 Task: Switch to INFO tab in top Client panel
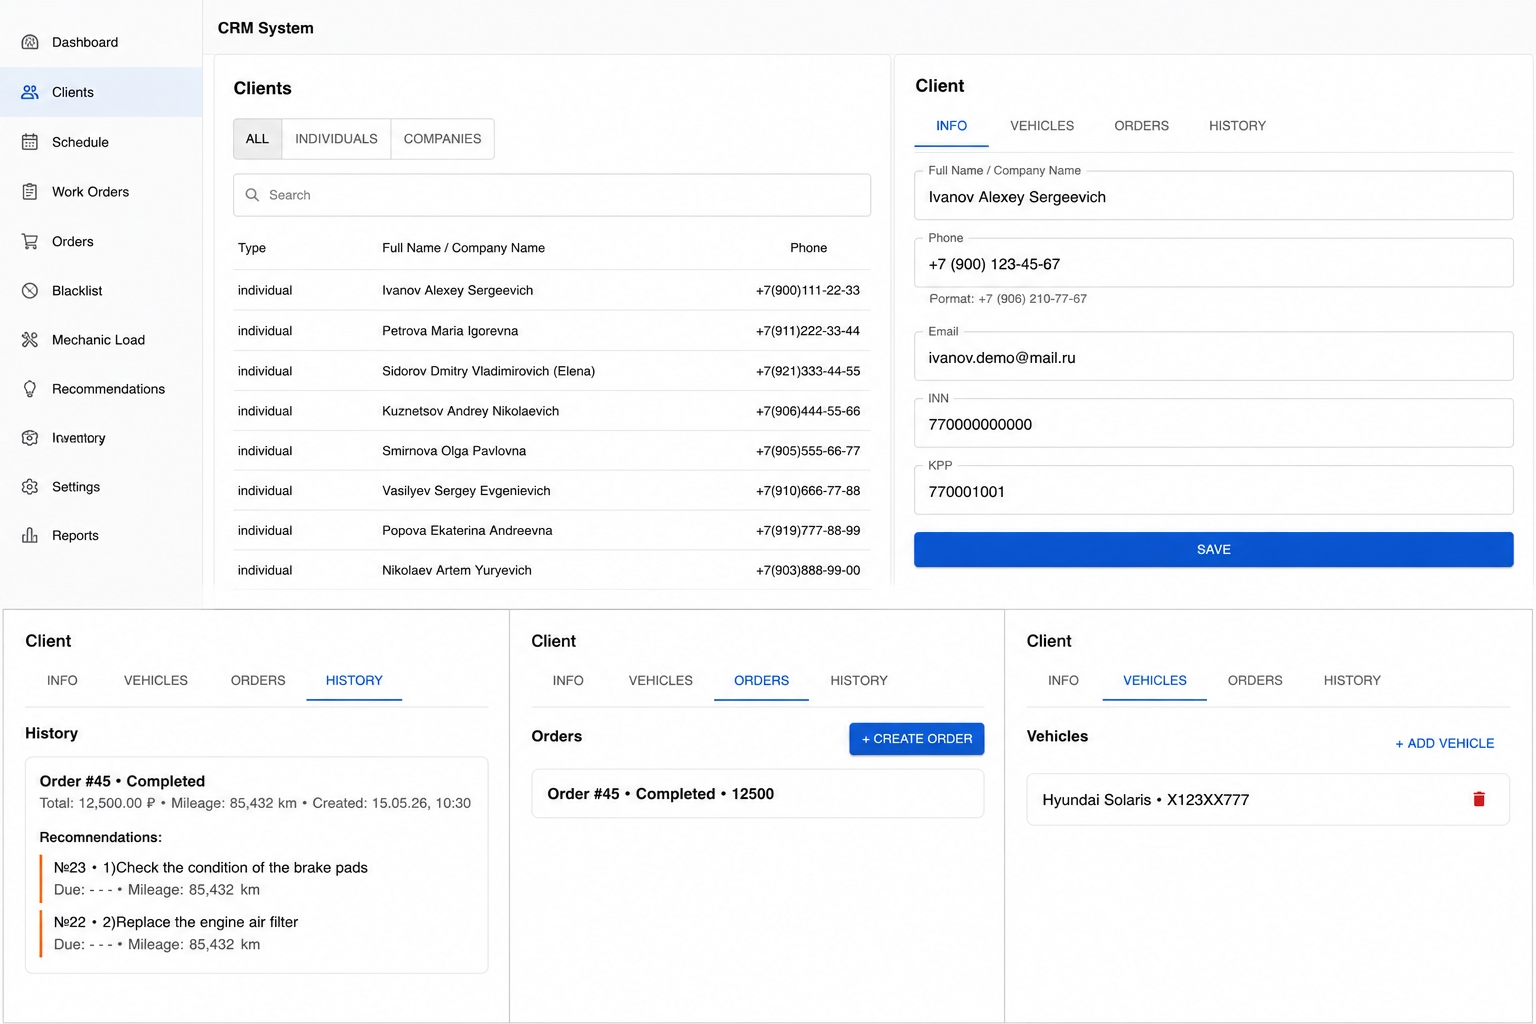tap(951, 126)
